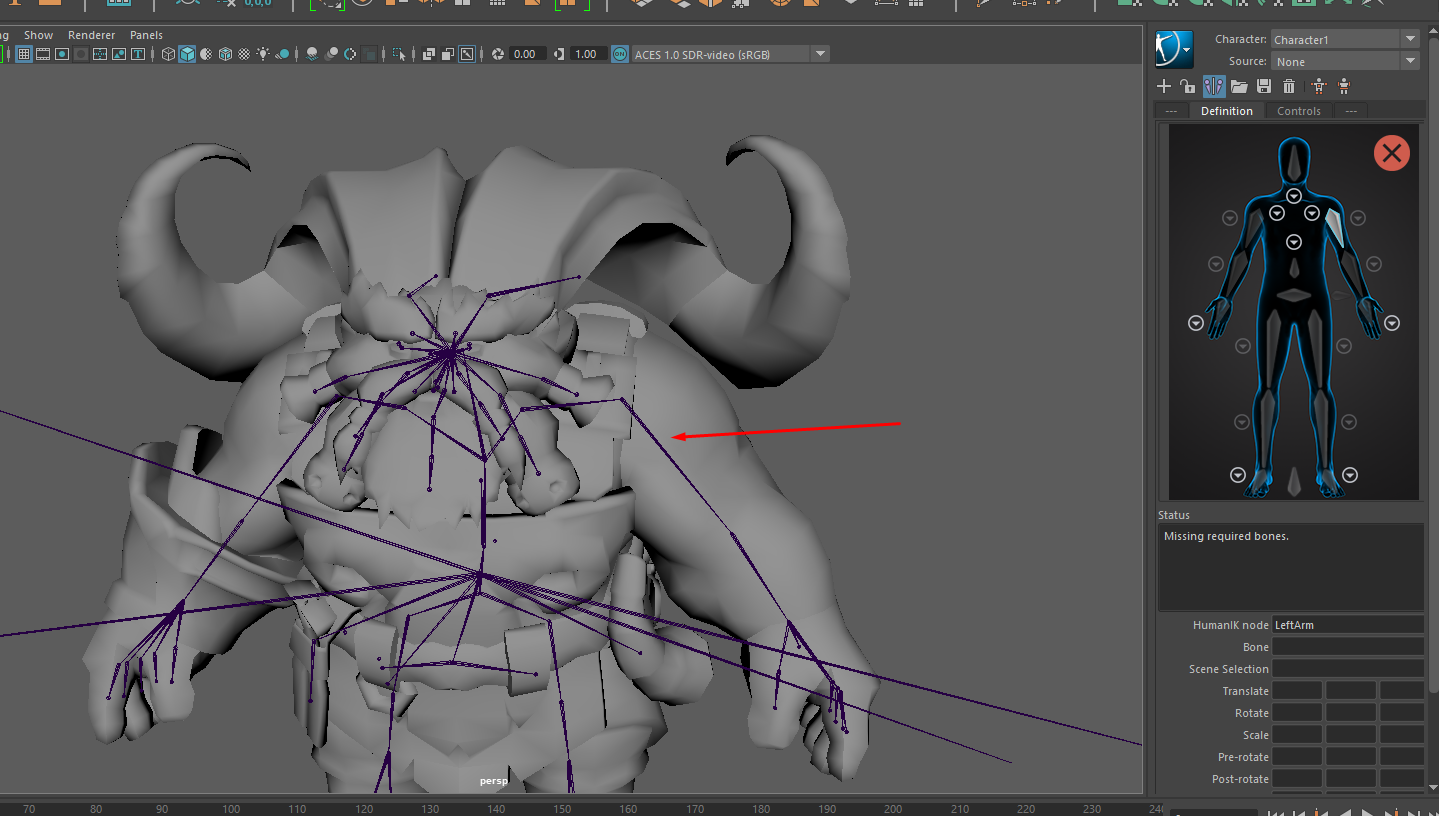Toggle the Mirror Matching button
Image resolution: width=1439 pixels, height=816 pixels.
tap(1214, 87)
